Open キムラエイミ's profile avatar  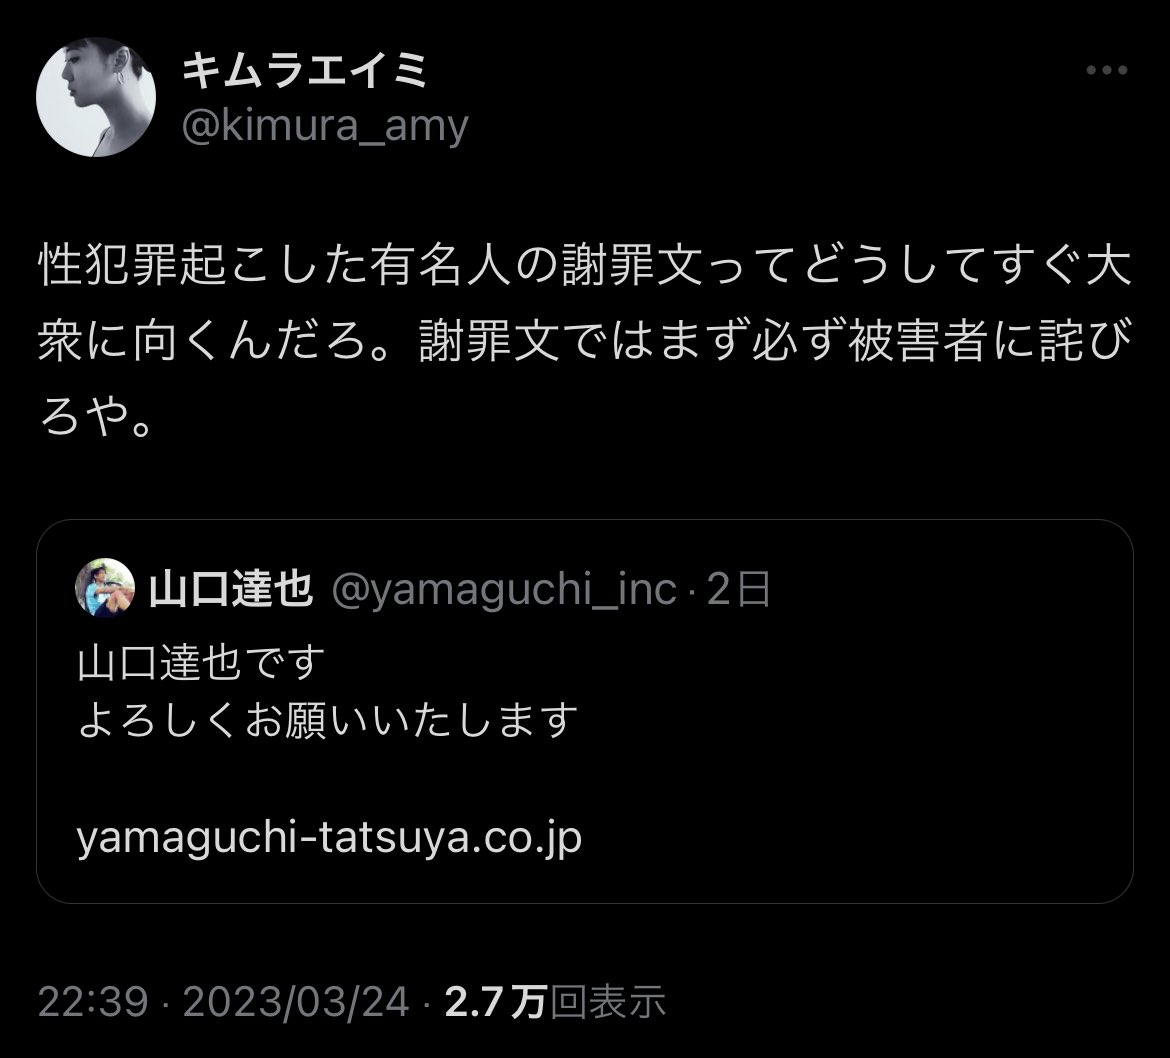(96, 97)
